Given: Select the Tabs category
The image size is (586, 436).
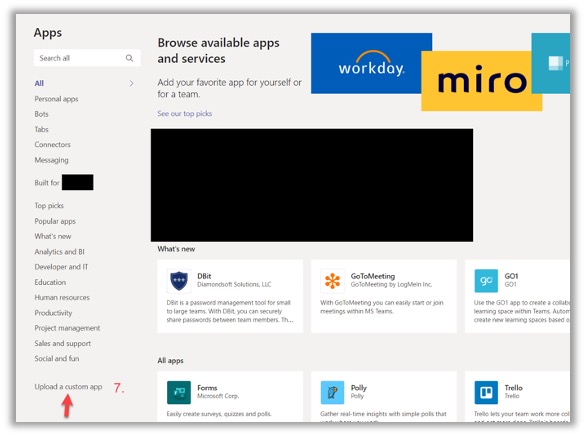Looking at the screenshot, I should pyautogui.click(x=41, y=129).
